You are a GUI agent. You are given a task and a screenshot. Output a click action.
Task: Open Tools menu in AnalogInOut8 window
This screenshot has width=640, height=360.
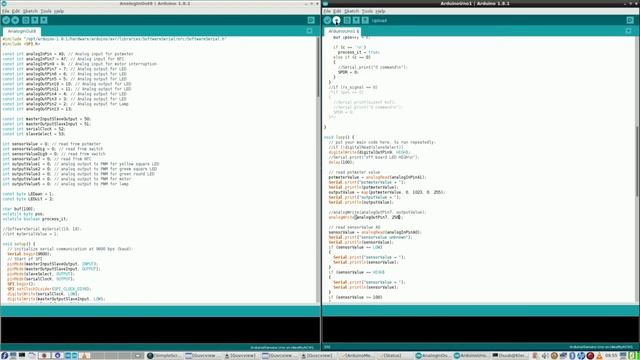(x=46, y=11)
